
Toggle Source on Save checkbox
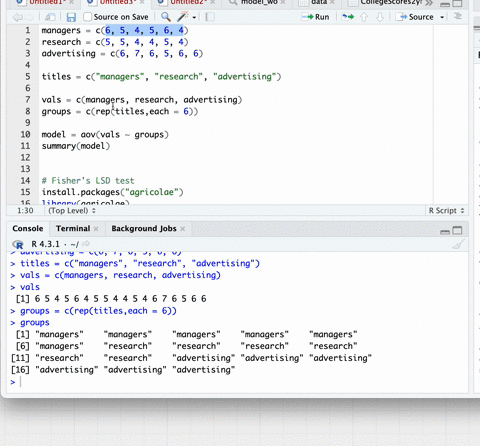click(x=87, y=17)
